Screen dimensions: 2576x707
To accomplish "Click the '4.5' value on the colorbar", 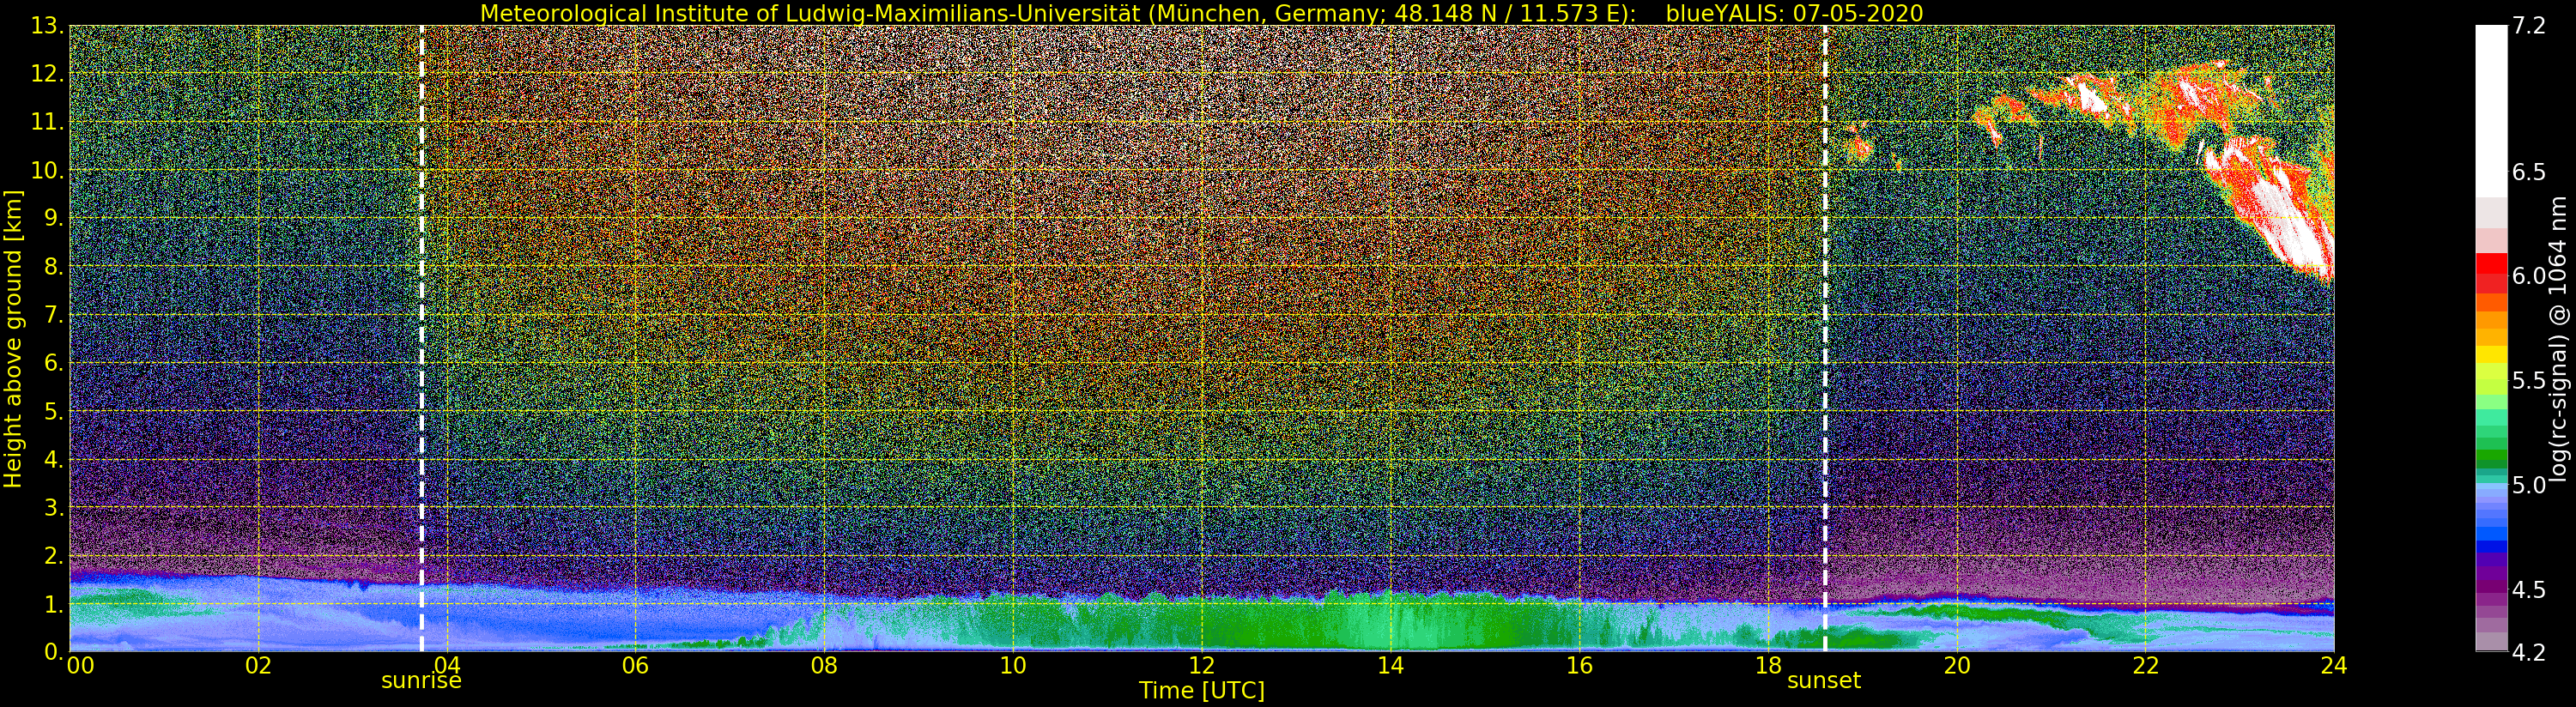I will click(2529, 589).
